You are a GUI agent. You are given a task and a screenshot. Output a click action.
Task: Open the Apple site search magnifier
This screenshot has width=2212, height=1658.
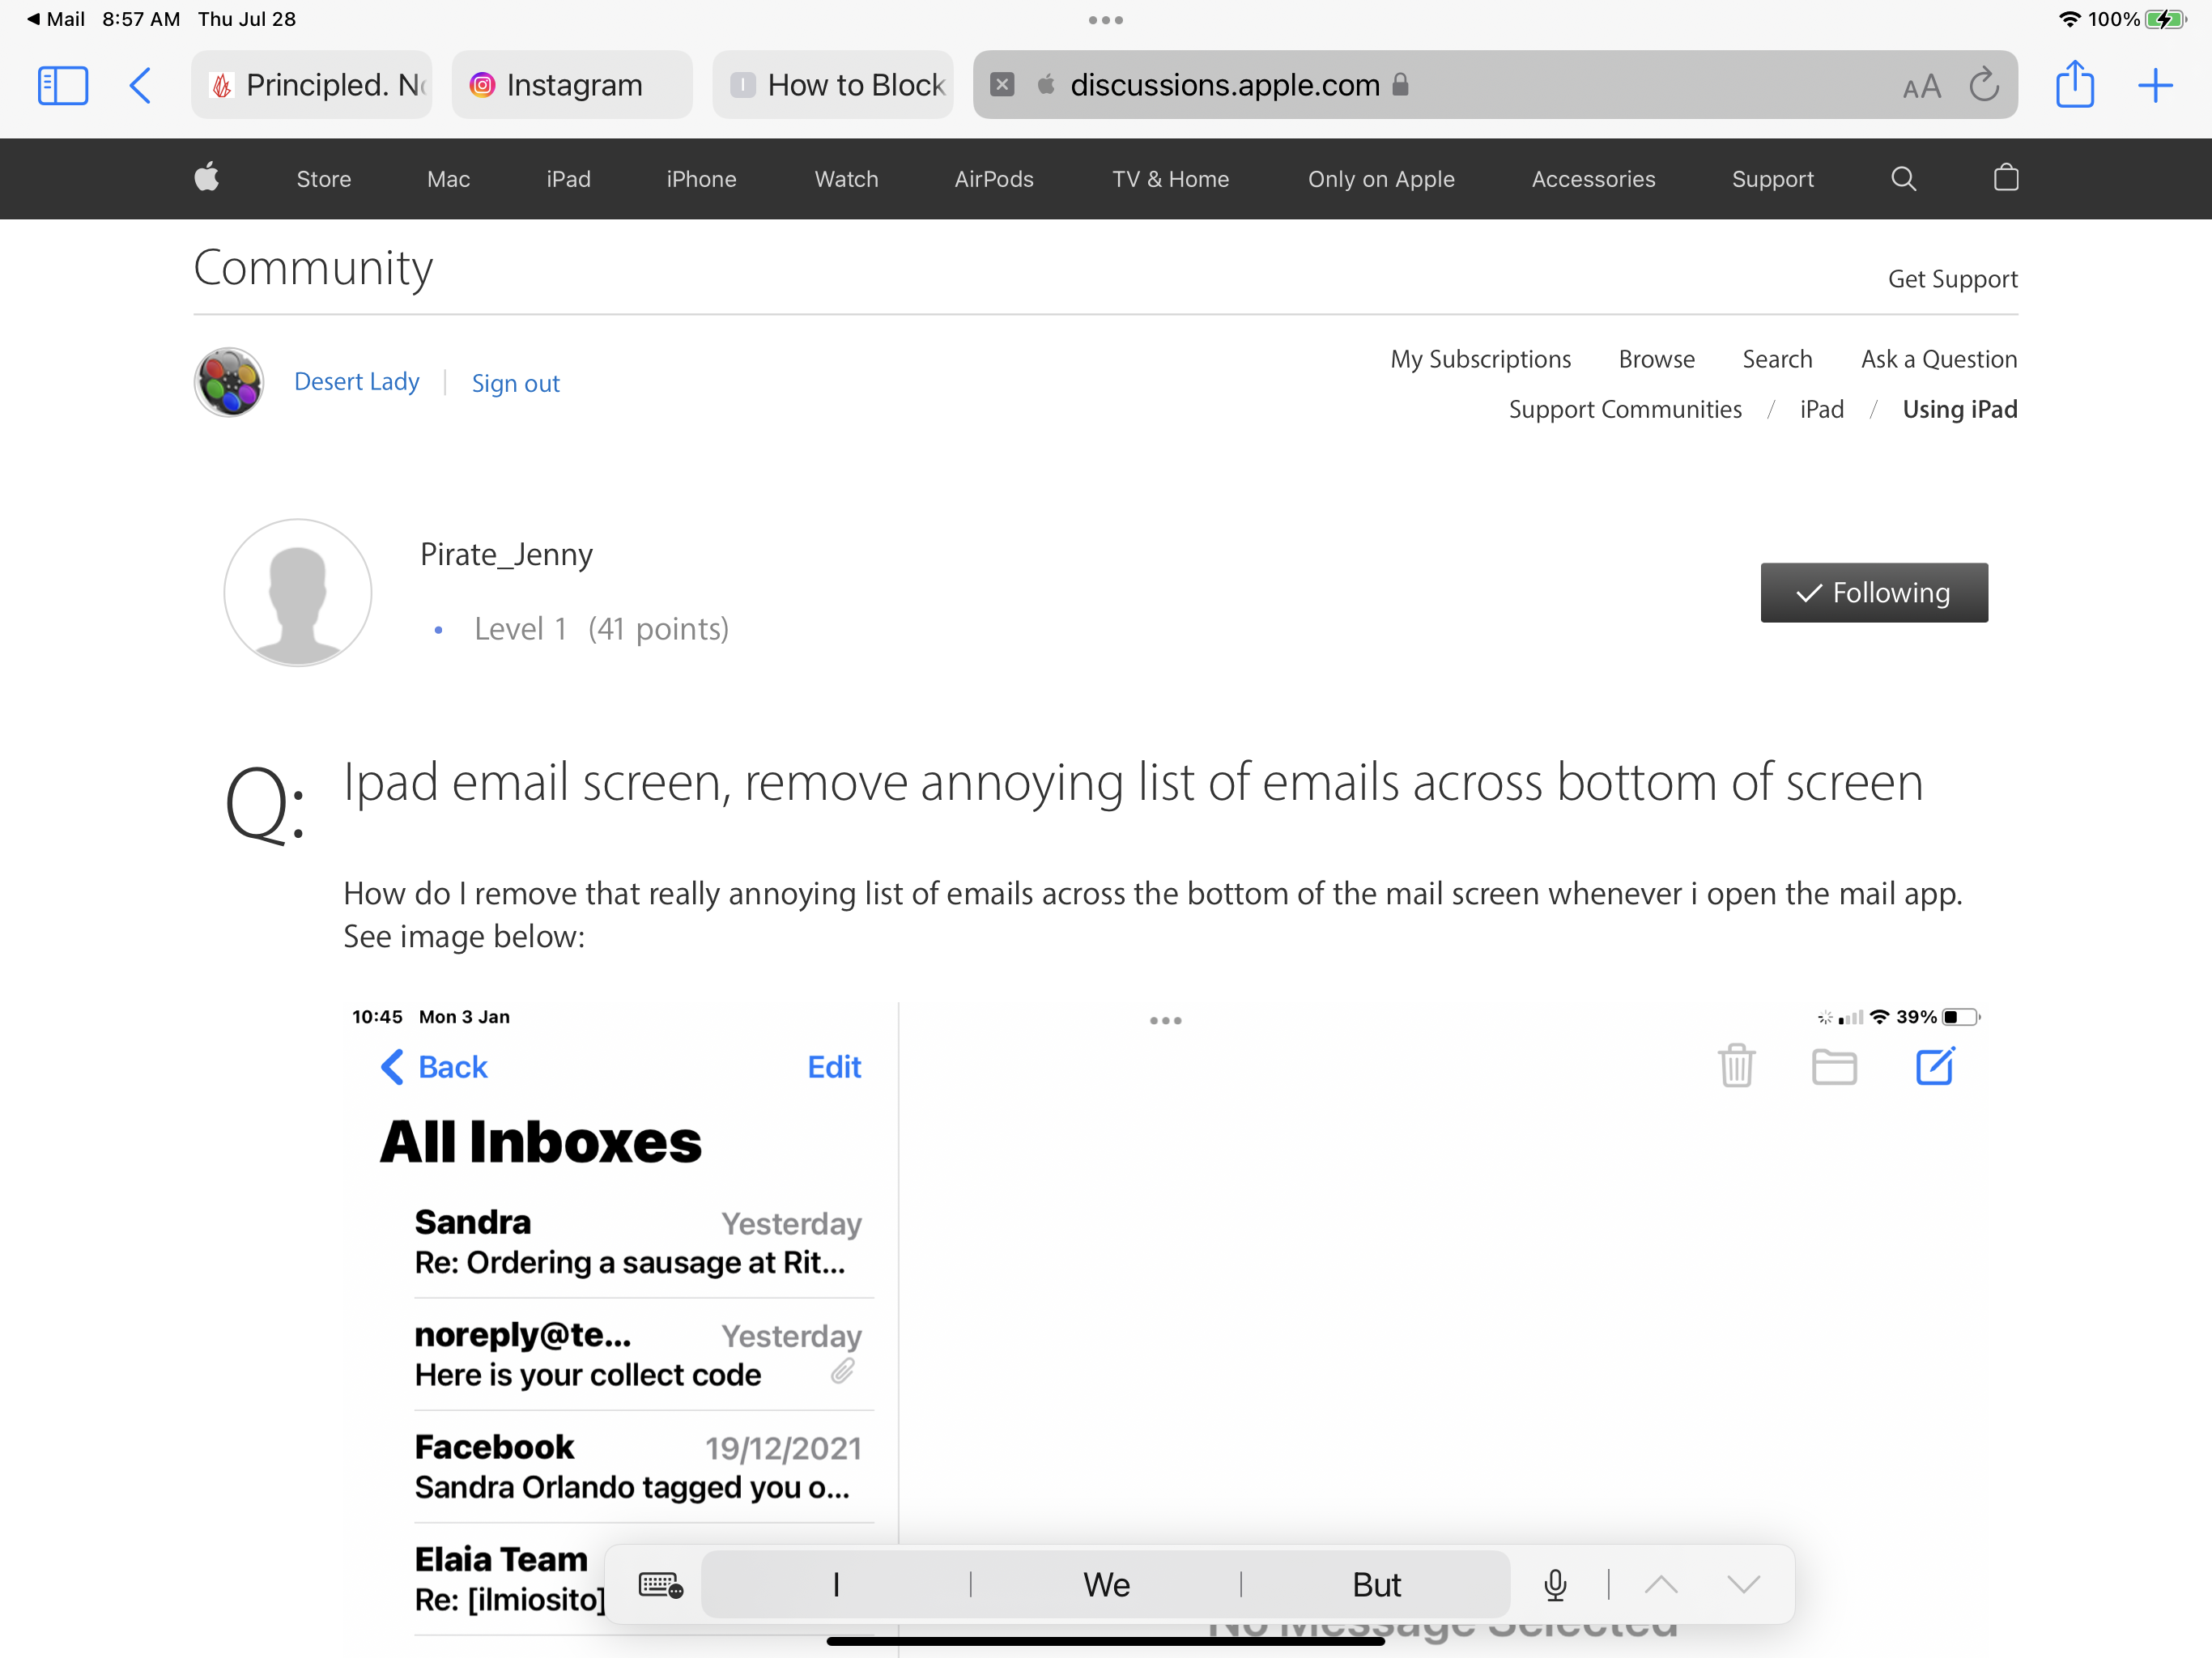coord(1903,178)
